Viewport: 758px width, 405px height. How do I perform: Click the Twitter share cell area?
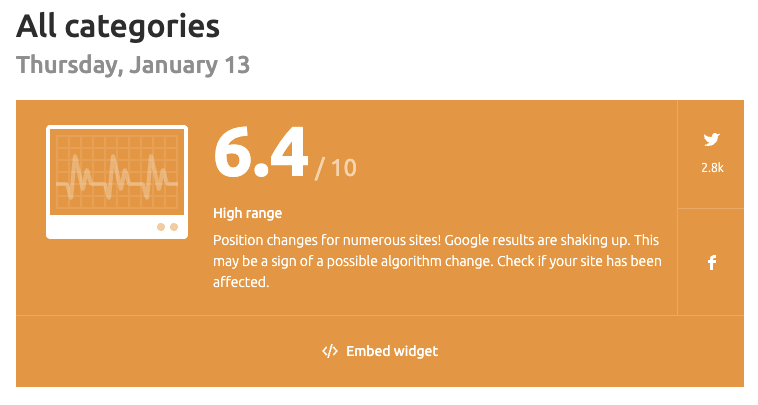(x=711, y=154)
